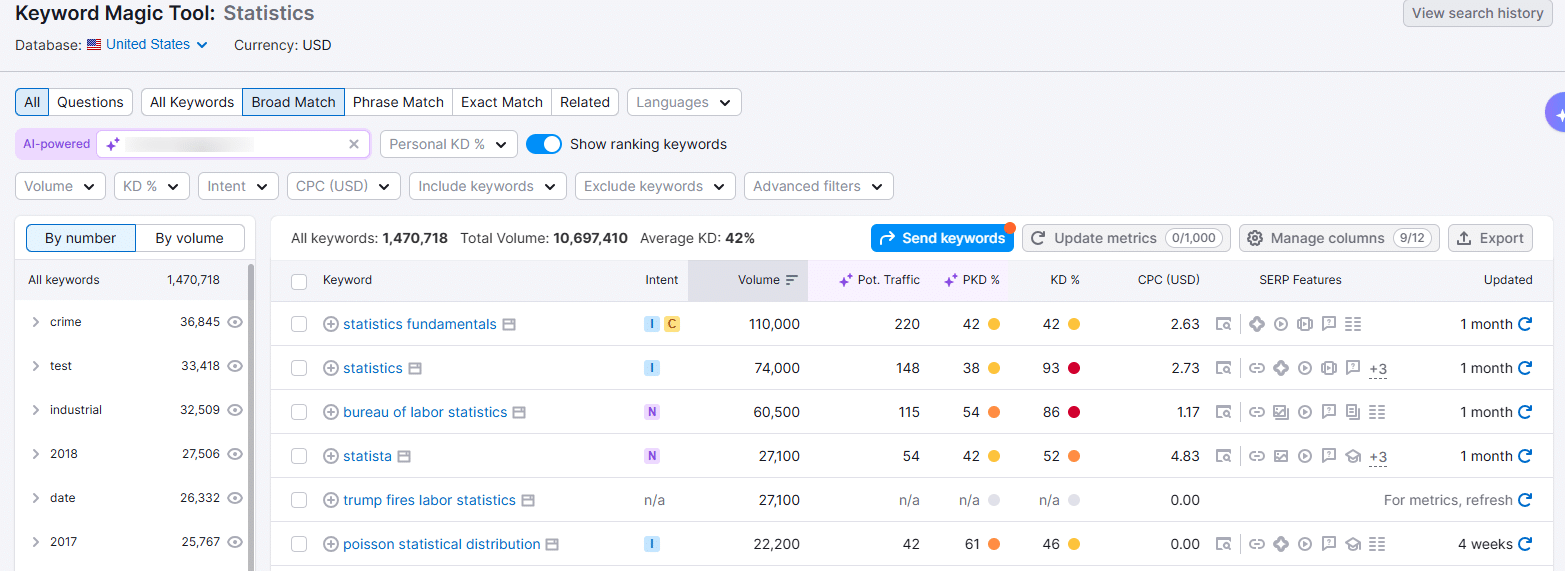This screenshot has width=1565, height=571.
Task: Click Informational intent badge for statistics fundamentals
Action: pos(652,324)
